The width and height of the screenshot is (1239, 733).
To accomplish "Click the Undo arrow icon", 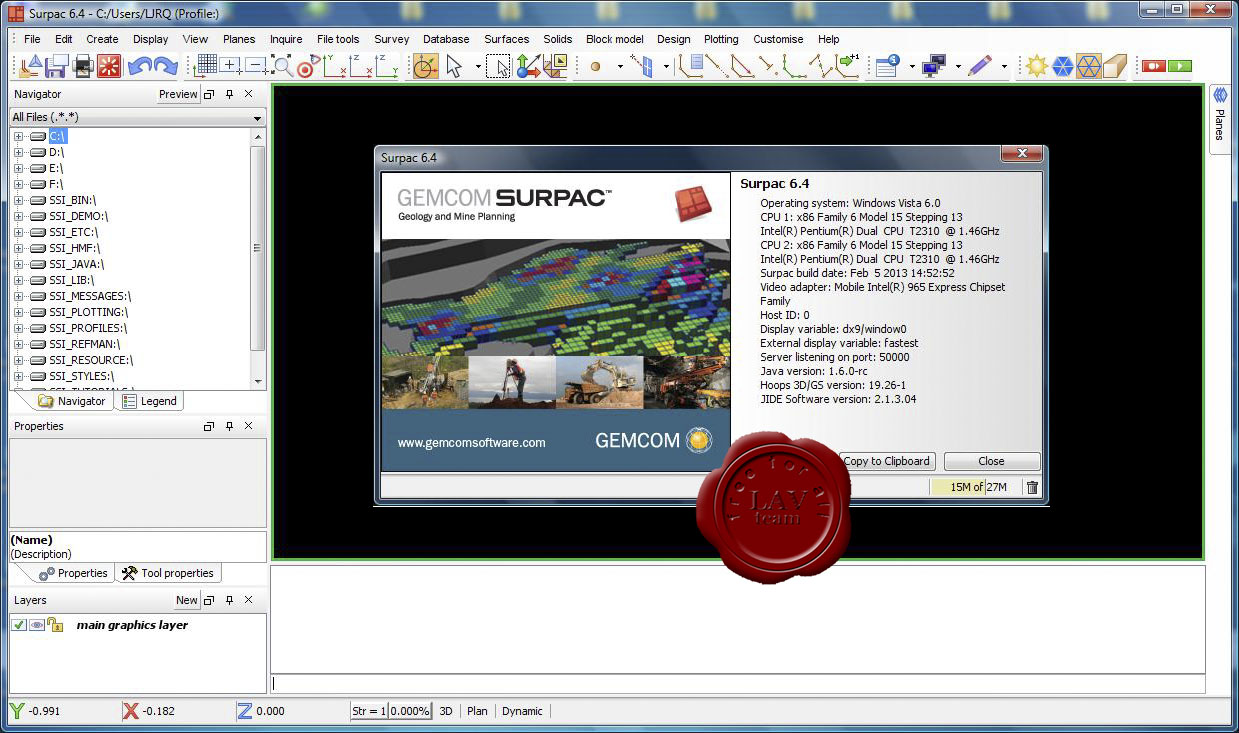I will tap(139, 66).
